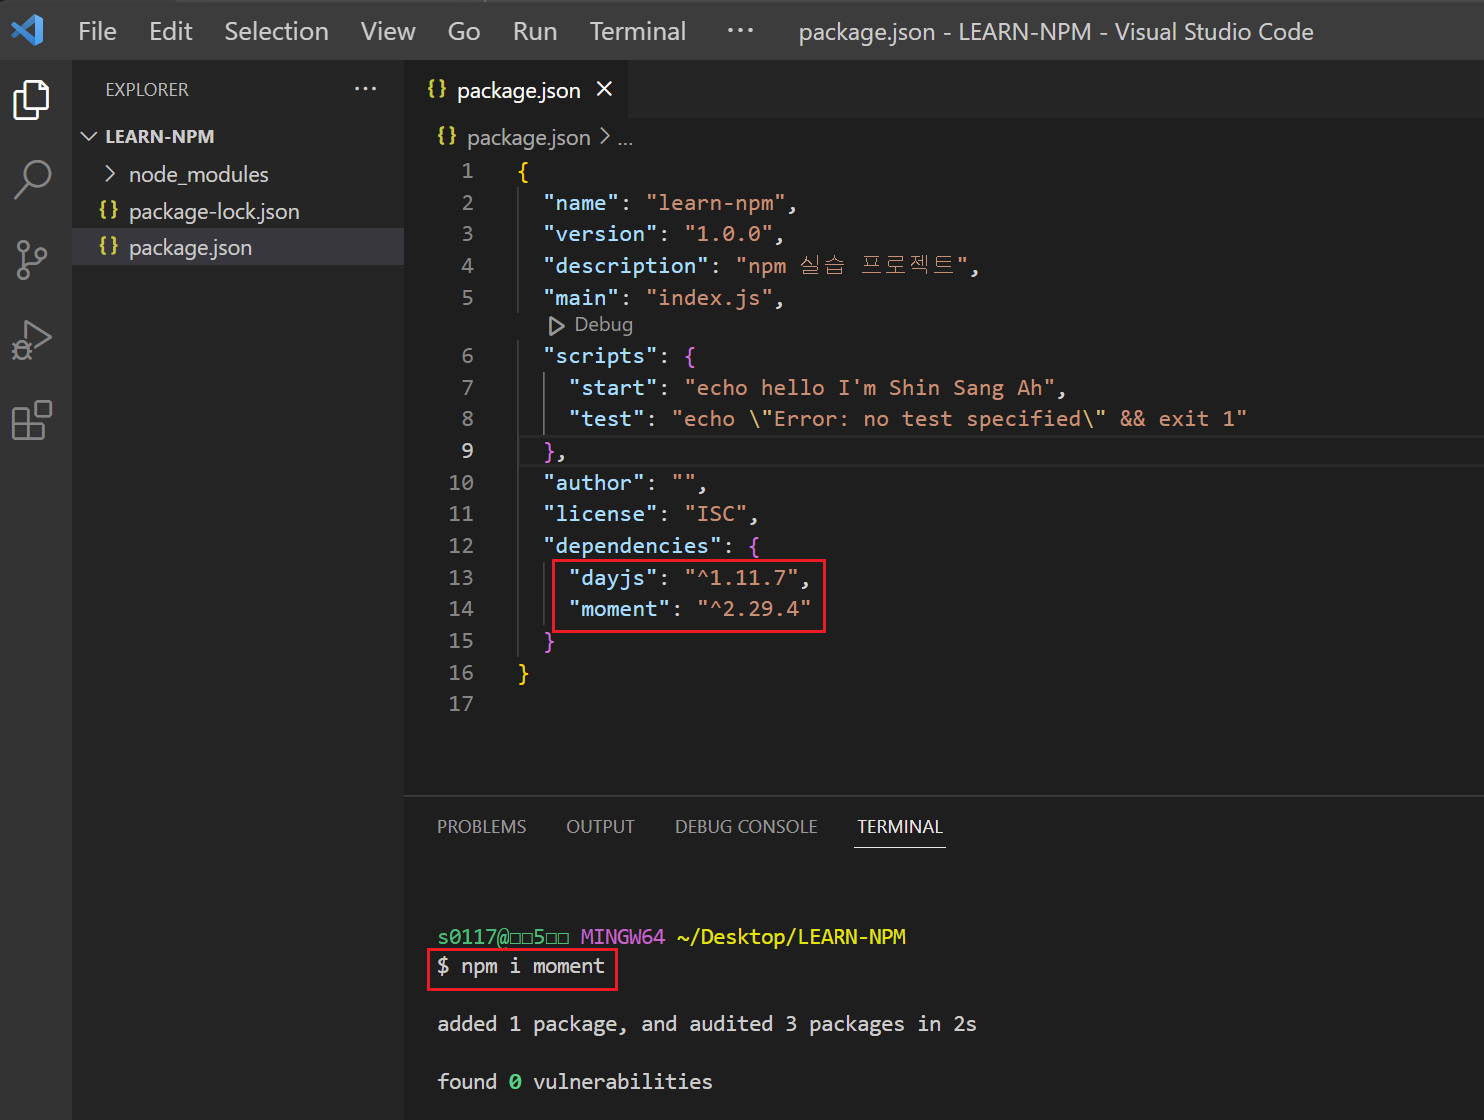Select package-lock.json in Explorer
The width and height of the screenshot is (1484, 1120).
(x=238, y=211)
